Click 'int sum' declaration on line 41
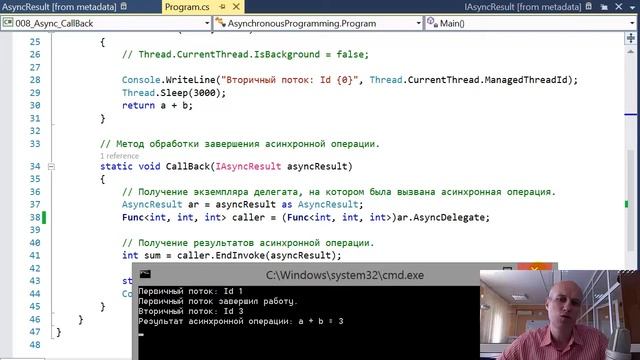 (x=141, y=255)
